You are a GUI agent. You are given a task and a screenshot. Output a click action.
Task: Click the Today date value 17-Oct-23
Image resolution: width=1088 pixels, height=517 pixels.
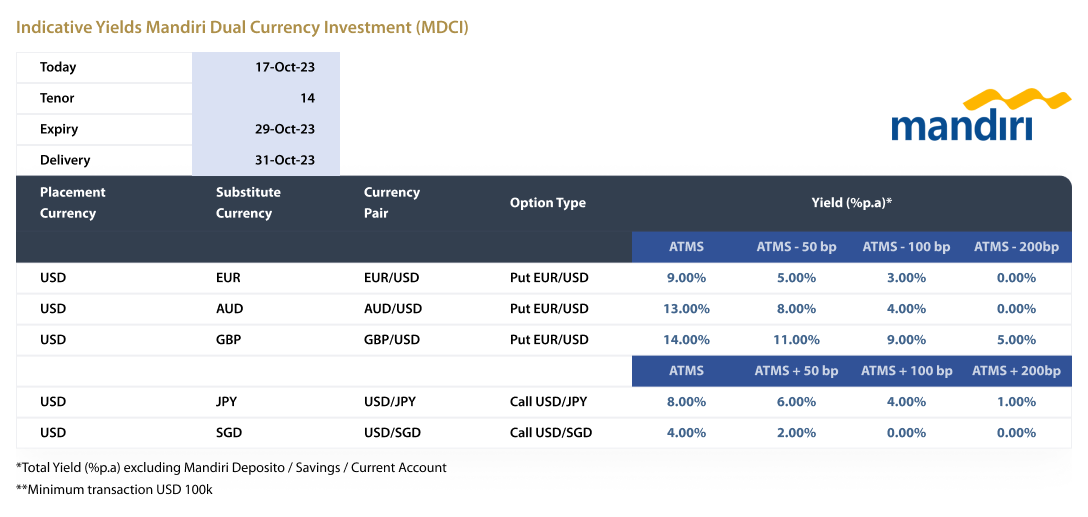(285, 67)
